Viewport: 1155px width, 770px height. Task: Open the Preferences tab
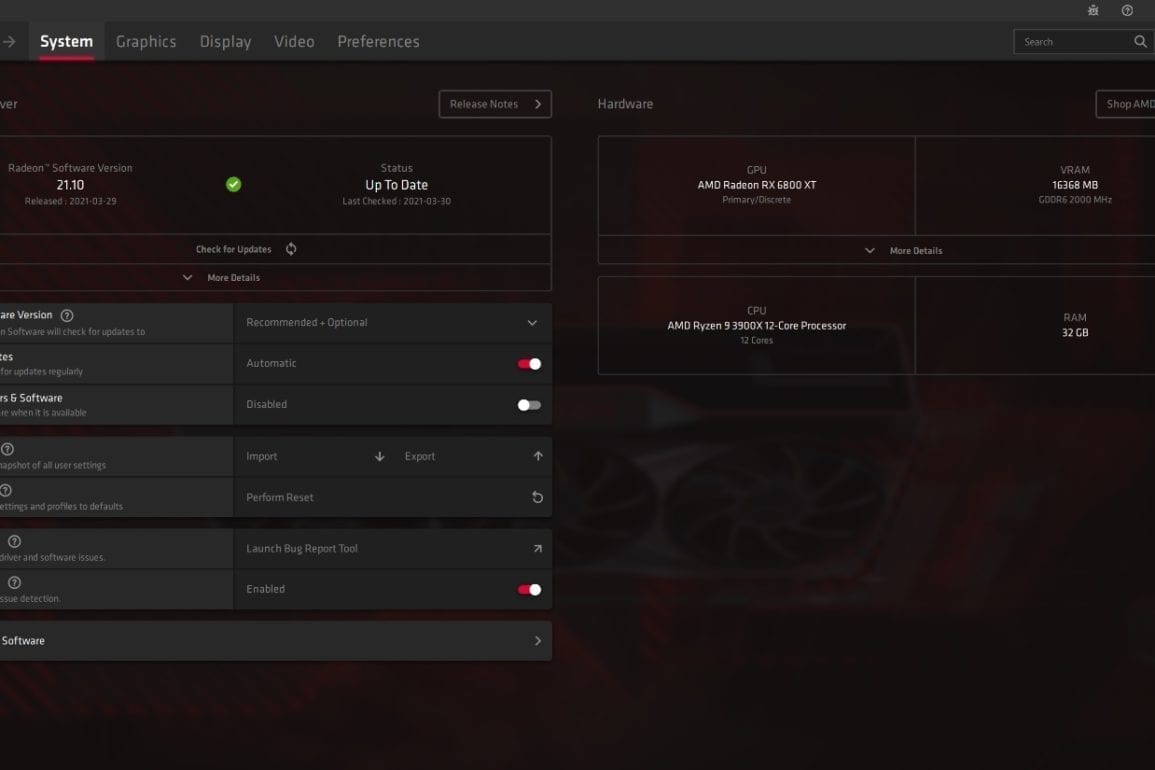coord(379,42)
